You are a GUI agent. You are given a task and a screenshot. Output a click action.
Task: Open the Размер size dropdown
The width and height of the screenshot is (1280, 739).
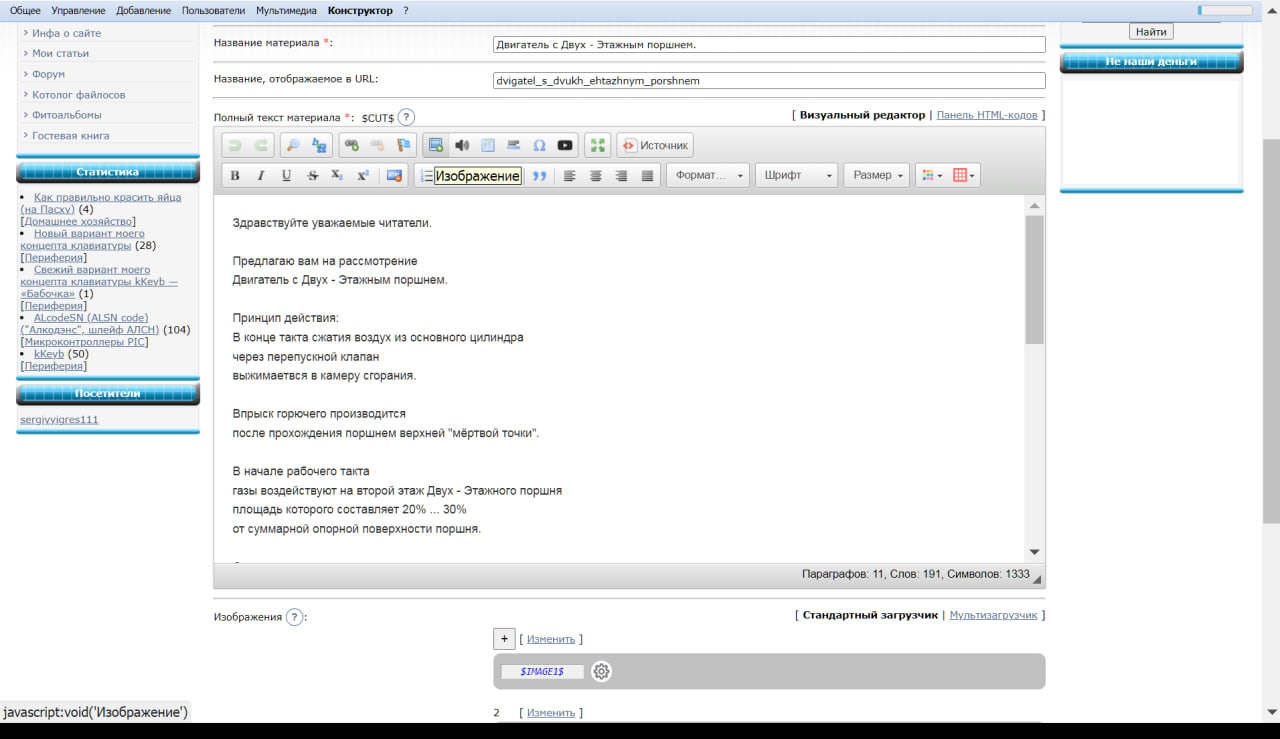[x=877, y=176]
